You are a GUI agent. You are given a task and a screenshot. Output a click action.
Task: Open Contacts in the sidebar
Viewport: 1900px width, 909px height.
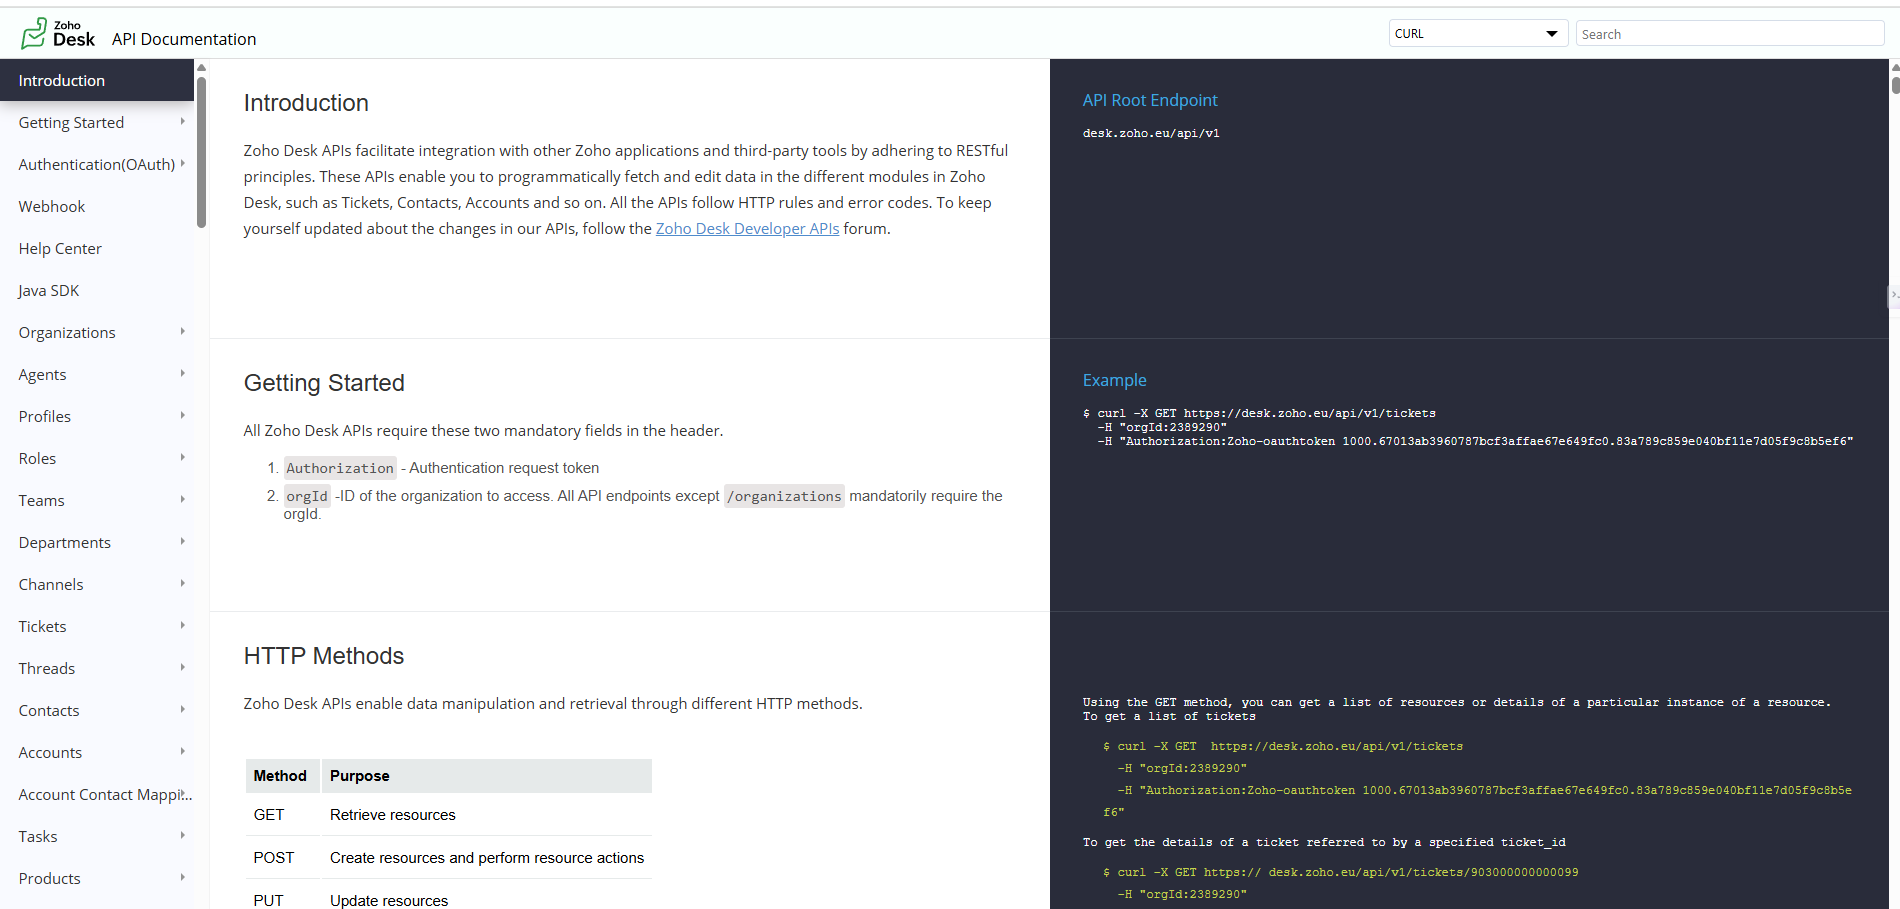[49, 710]
